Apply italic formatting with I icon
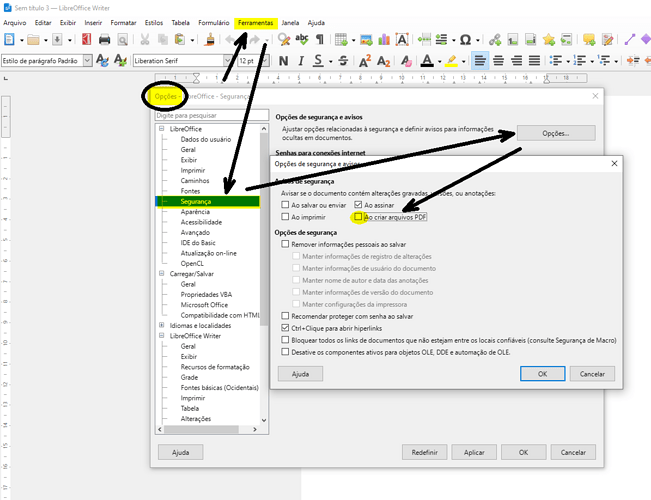The image size is (651, 500). click(x=300, y=60)
